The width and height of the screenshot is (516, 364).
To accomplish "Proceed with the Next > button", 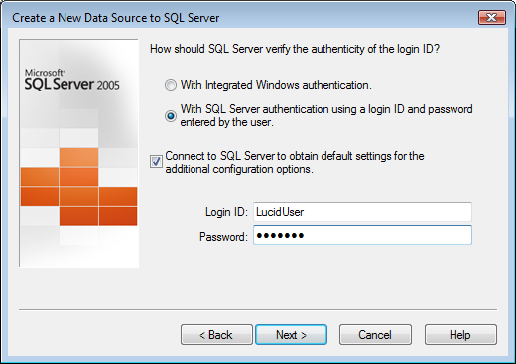I will (291, 335).
